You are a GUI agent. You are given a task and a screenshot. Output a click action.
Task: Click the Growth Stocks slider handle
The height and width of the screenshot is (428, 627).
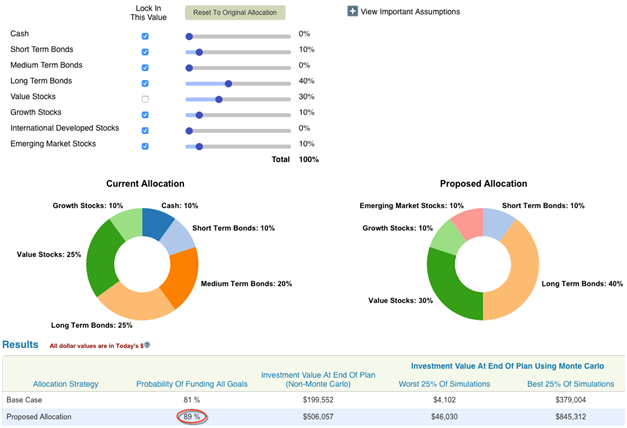198,115
